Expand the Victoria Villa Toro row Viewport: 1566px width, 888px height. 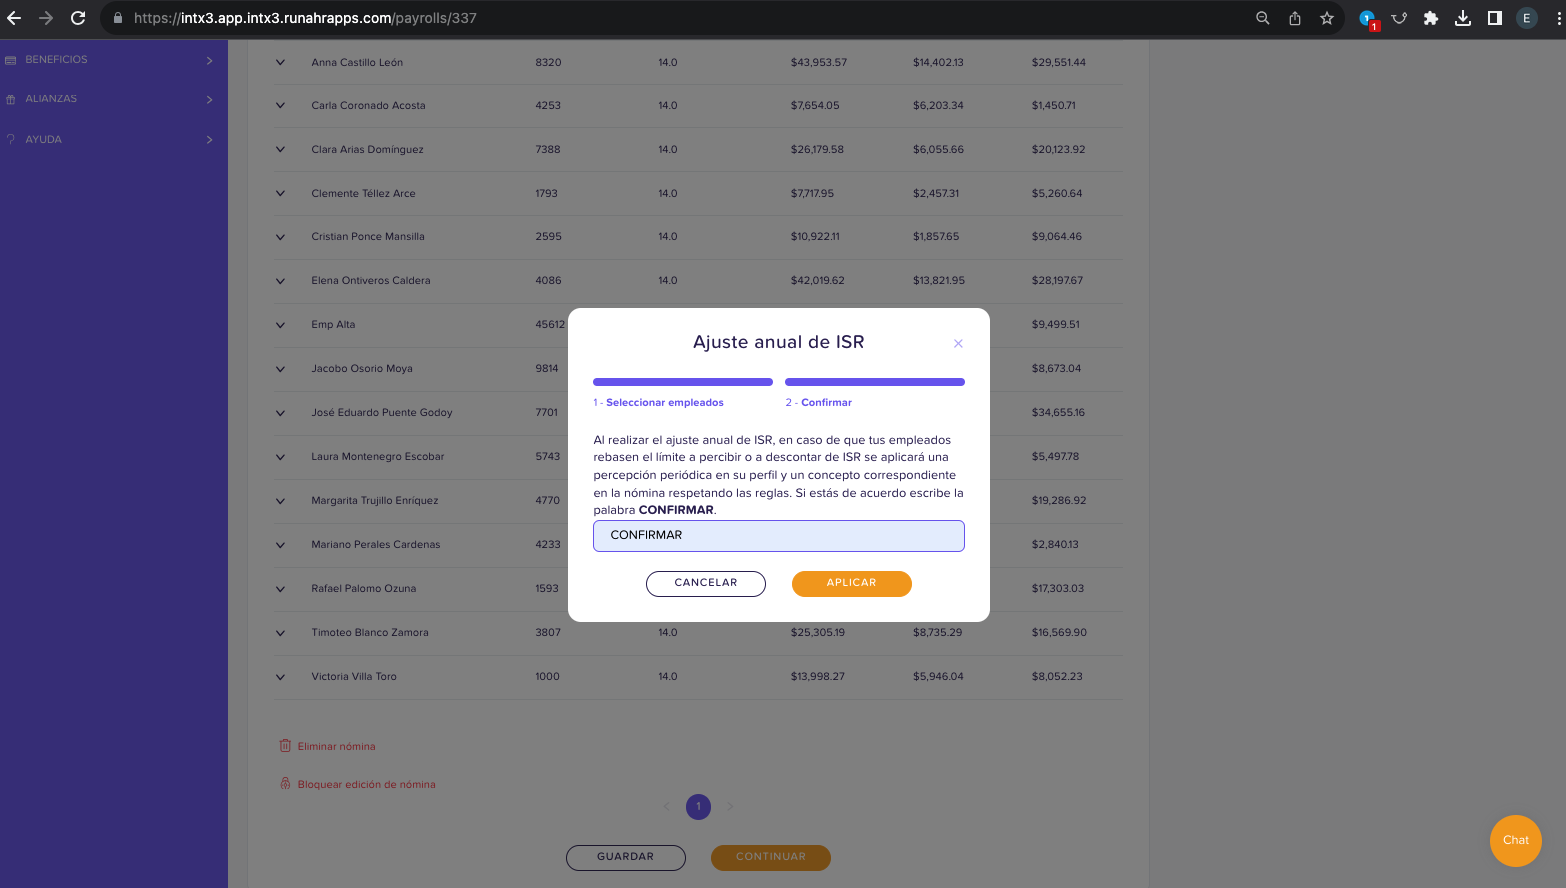pyautogui.click(x=280, y=676)
